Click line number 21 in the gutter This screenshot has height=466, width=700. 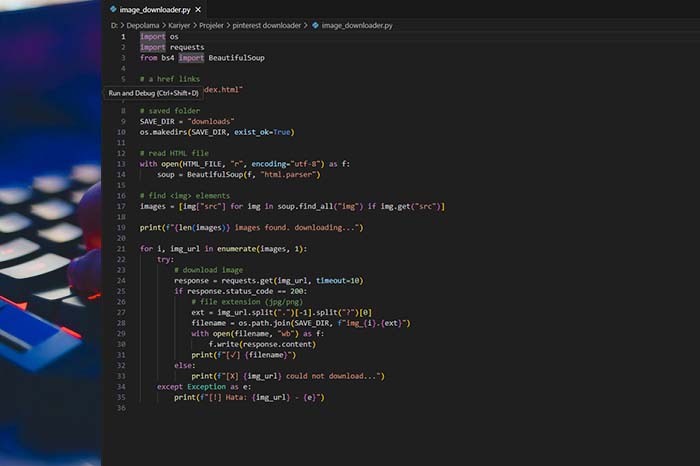(x=121, y=248)
